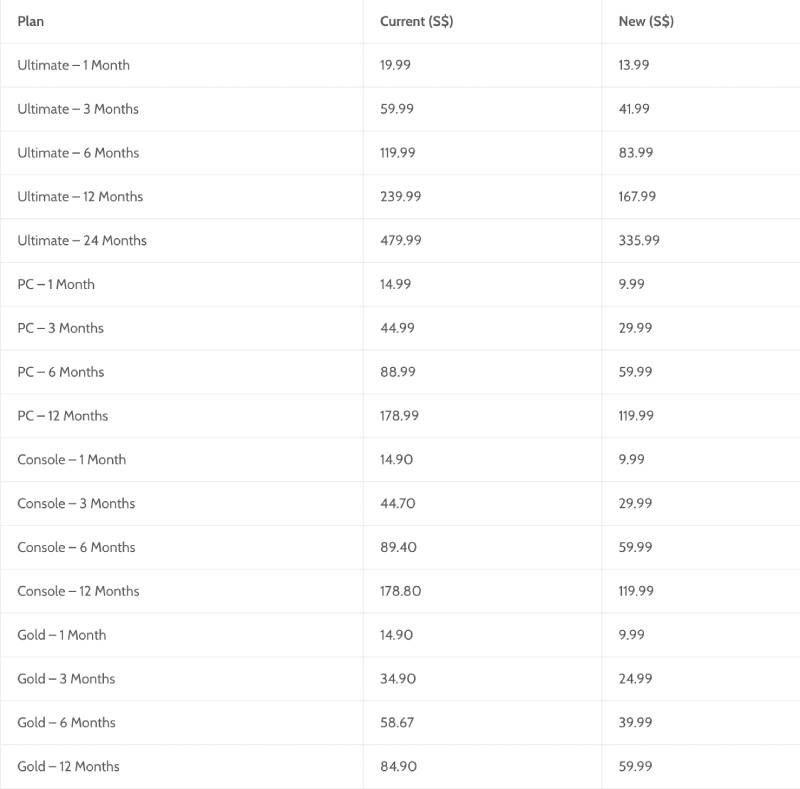This screenshot has height=789, width=800.
Task: Click the New (S$) column header
Action: point(646,21)
